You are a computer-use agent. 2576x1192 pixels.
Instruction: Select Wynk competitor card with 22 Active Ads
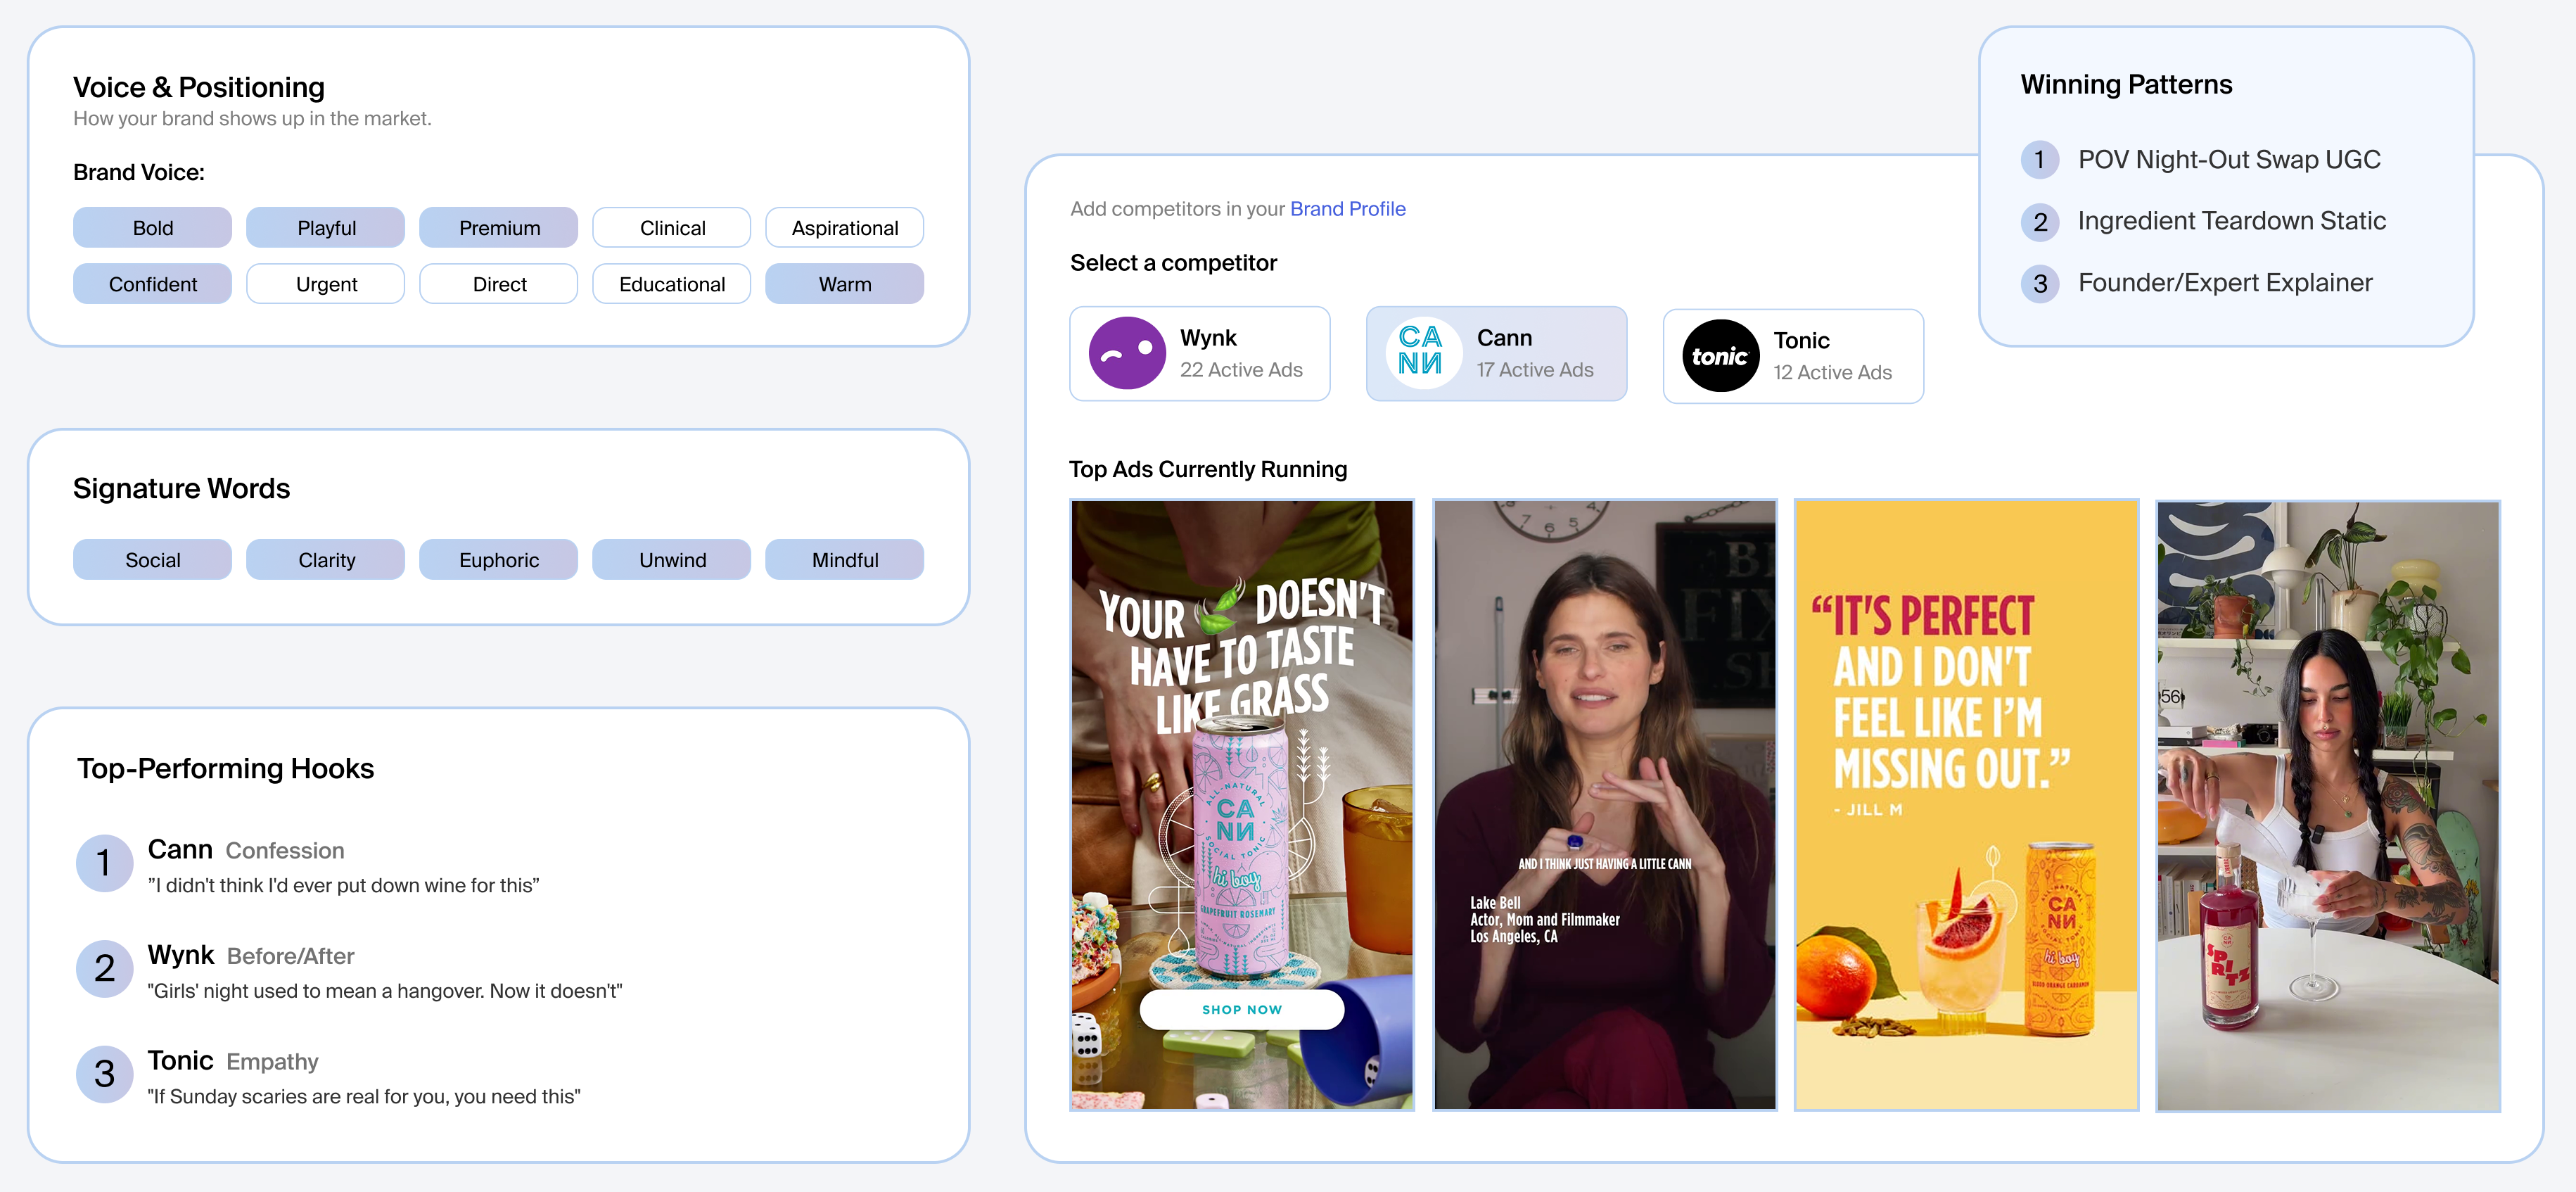tap(1200, 354)
